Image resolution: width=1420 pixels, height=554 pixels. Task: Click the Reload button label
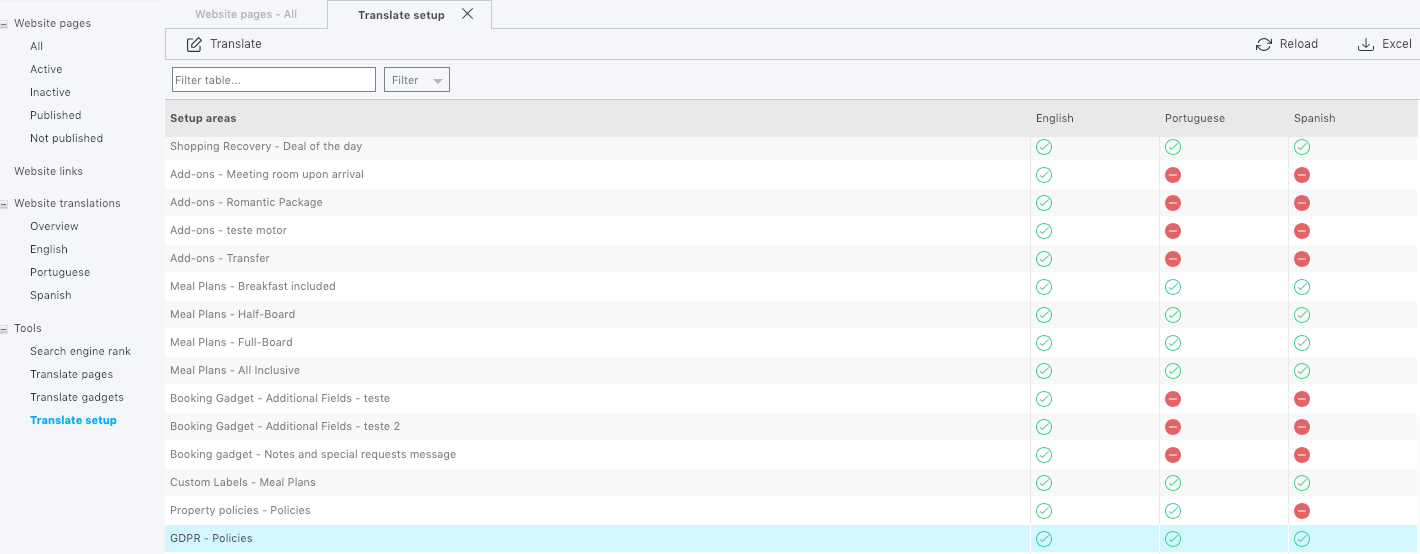1299,44
